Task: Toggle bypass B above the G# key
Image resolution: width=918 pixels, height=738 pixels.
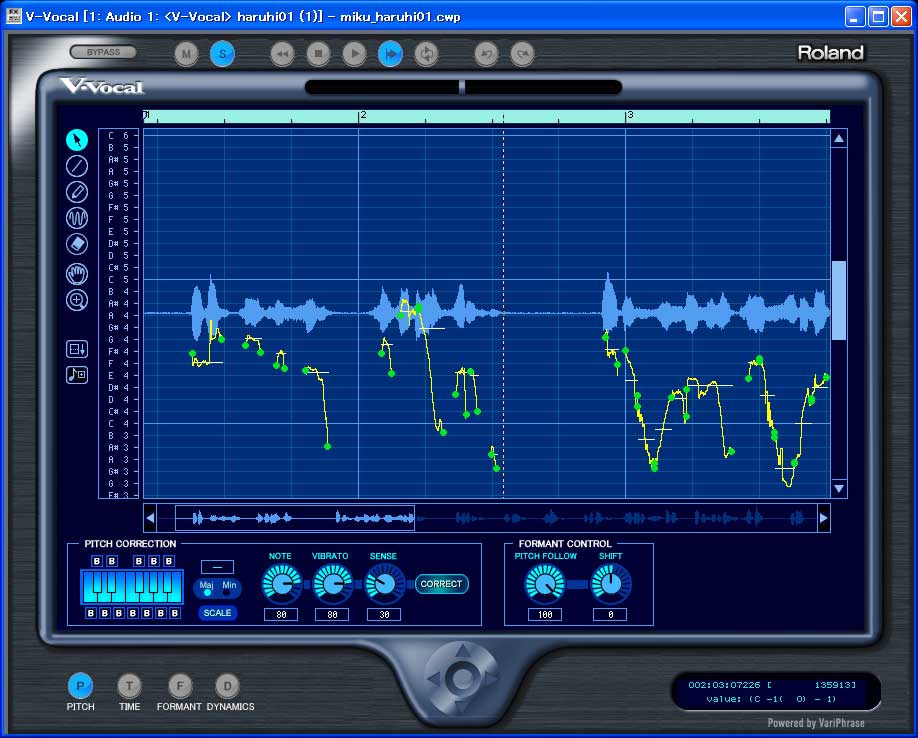Action: (154, 561)
